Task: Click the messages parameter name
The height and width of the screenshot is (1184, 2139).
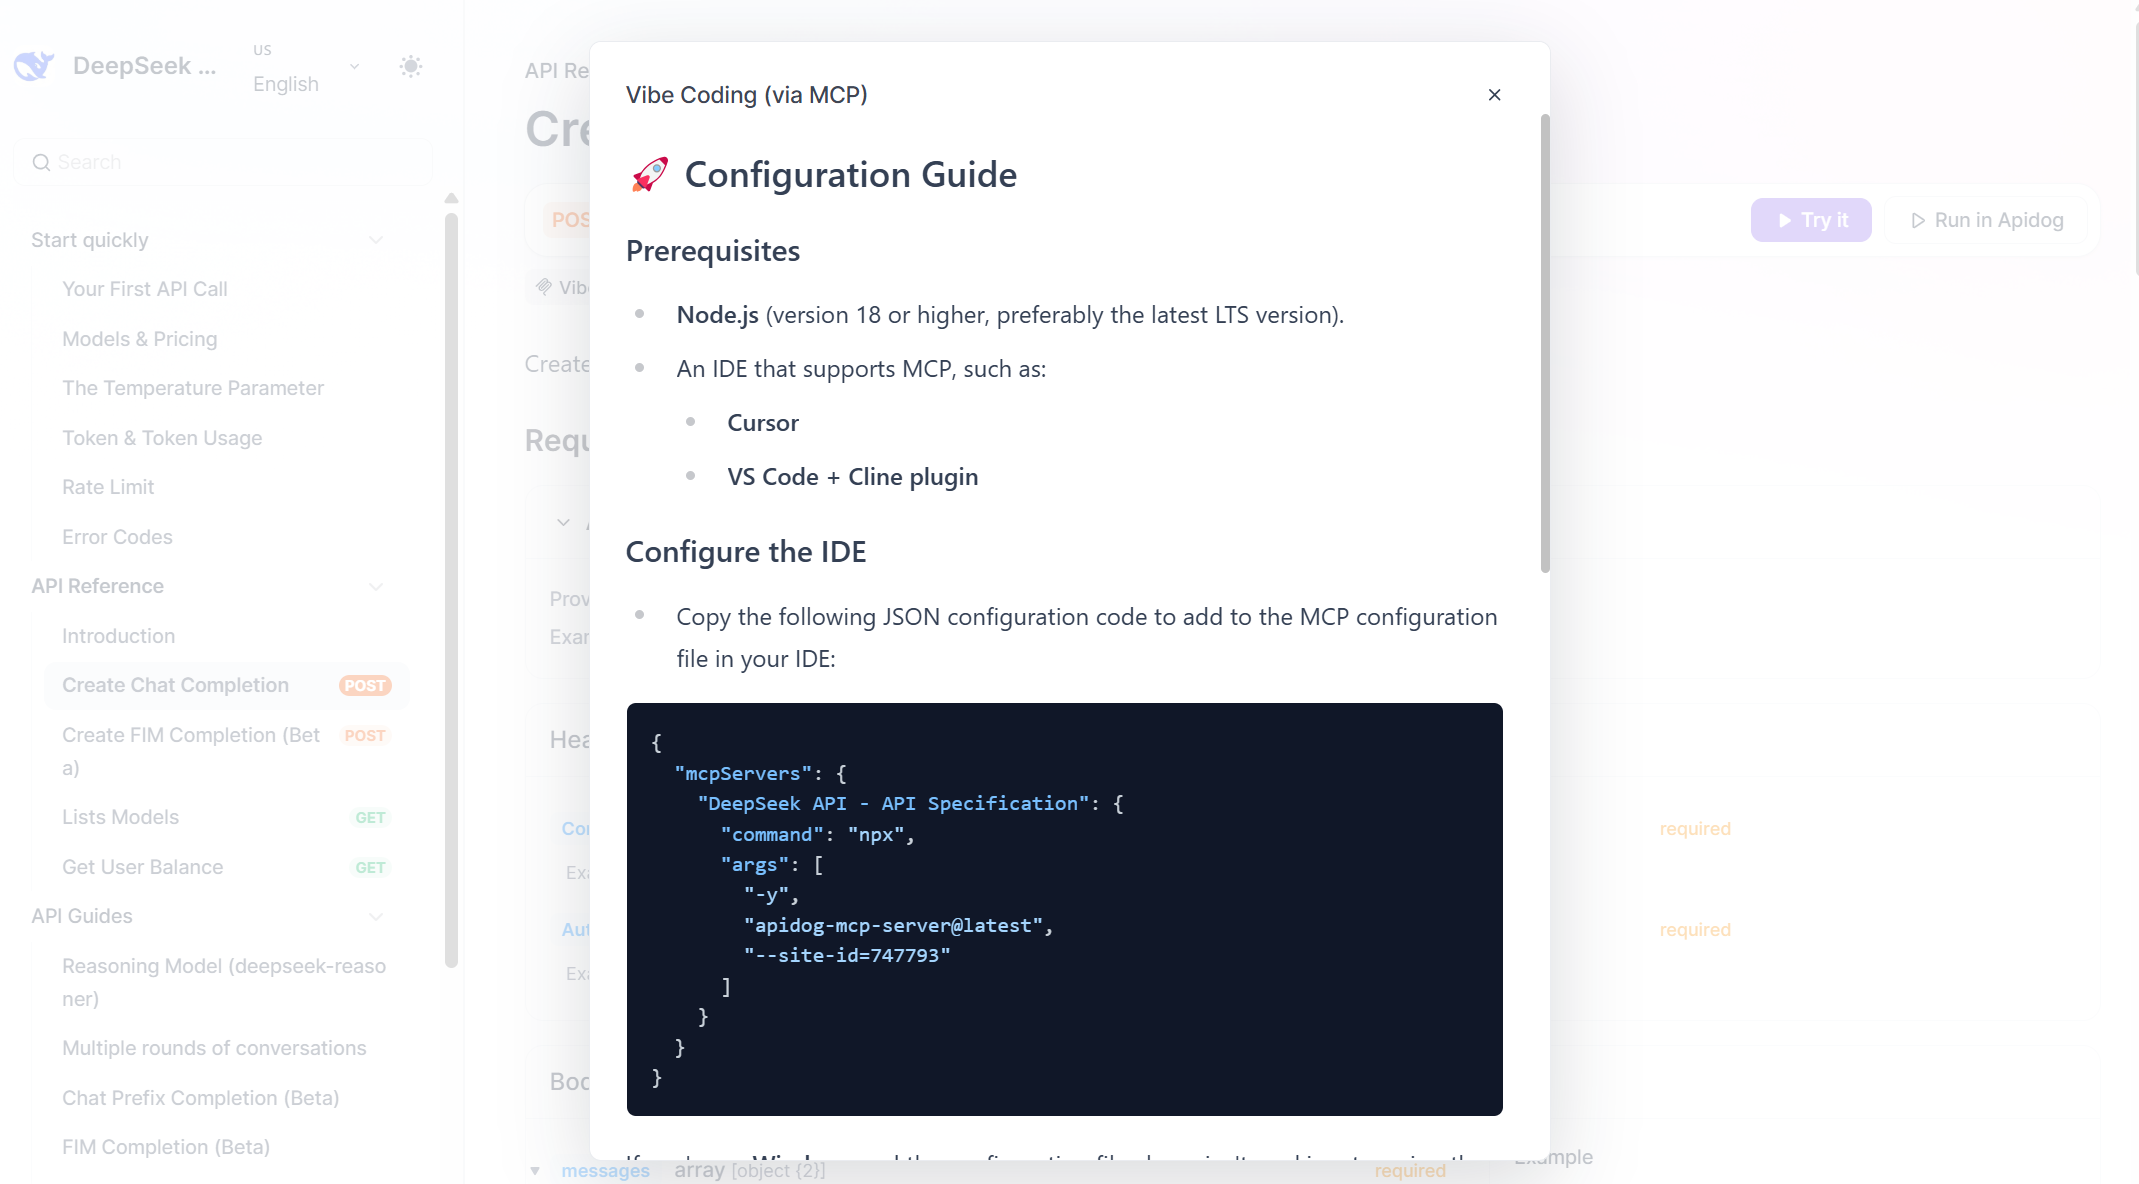Action: pos(605,1170)
